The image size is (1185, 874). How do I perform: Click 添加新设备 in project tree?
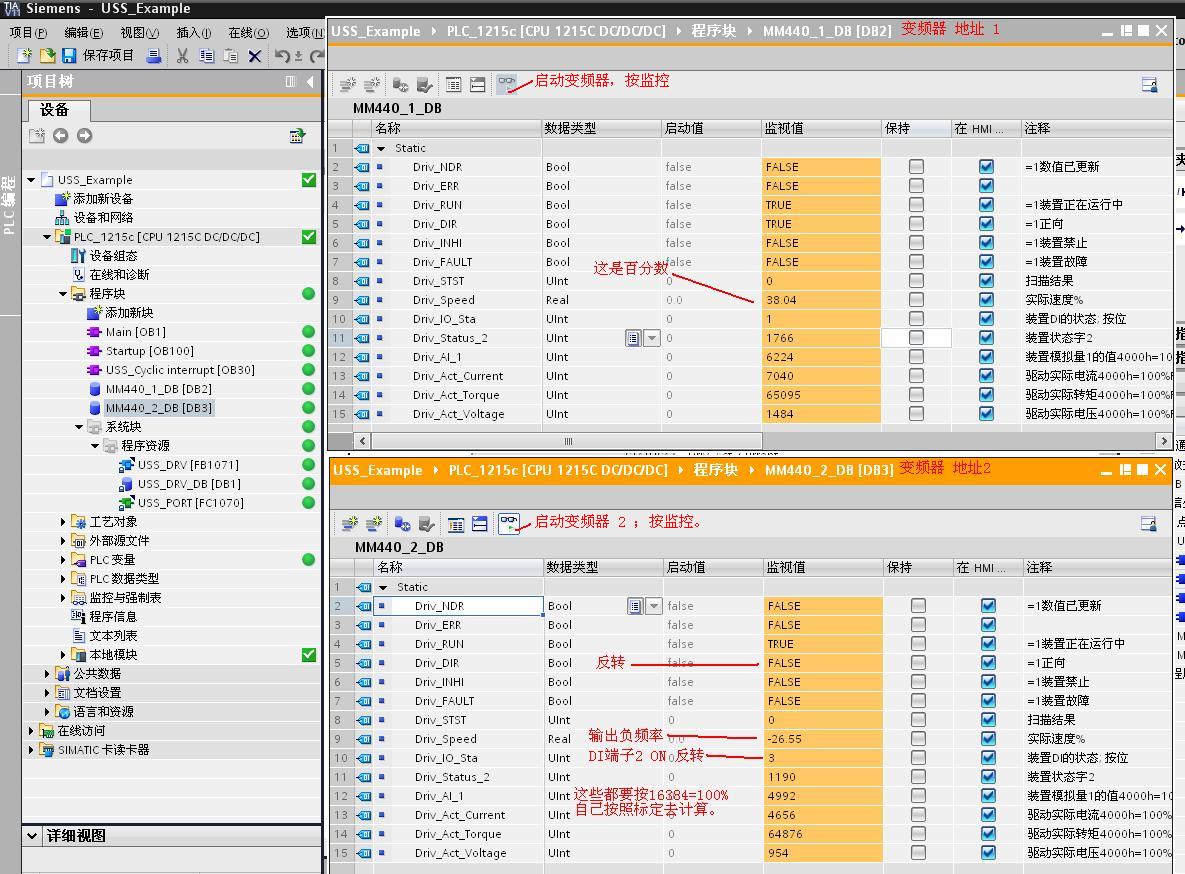click(x=103, y=199)
